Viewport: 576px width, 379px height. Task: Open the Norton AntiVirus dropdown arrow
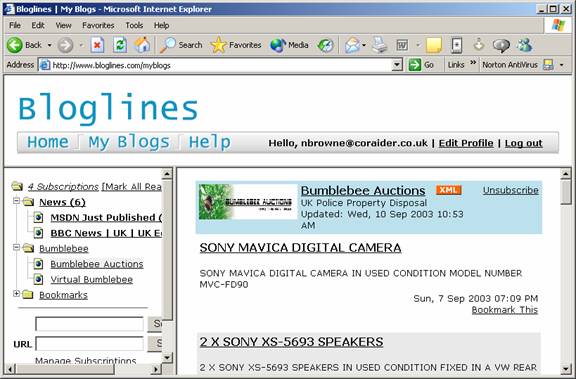click(561, 65)
